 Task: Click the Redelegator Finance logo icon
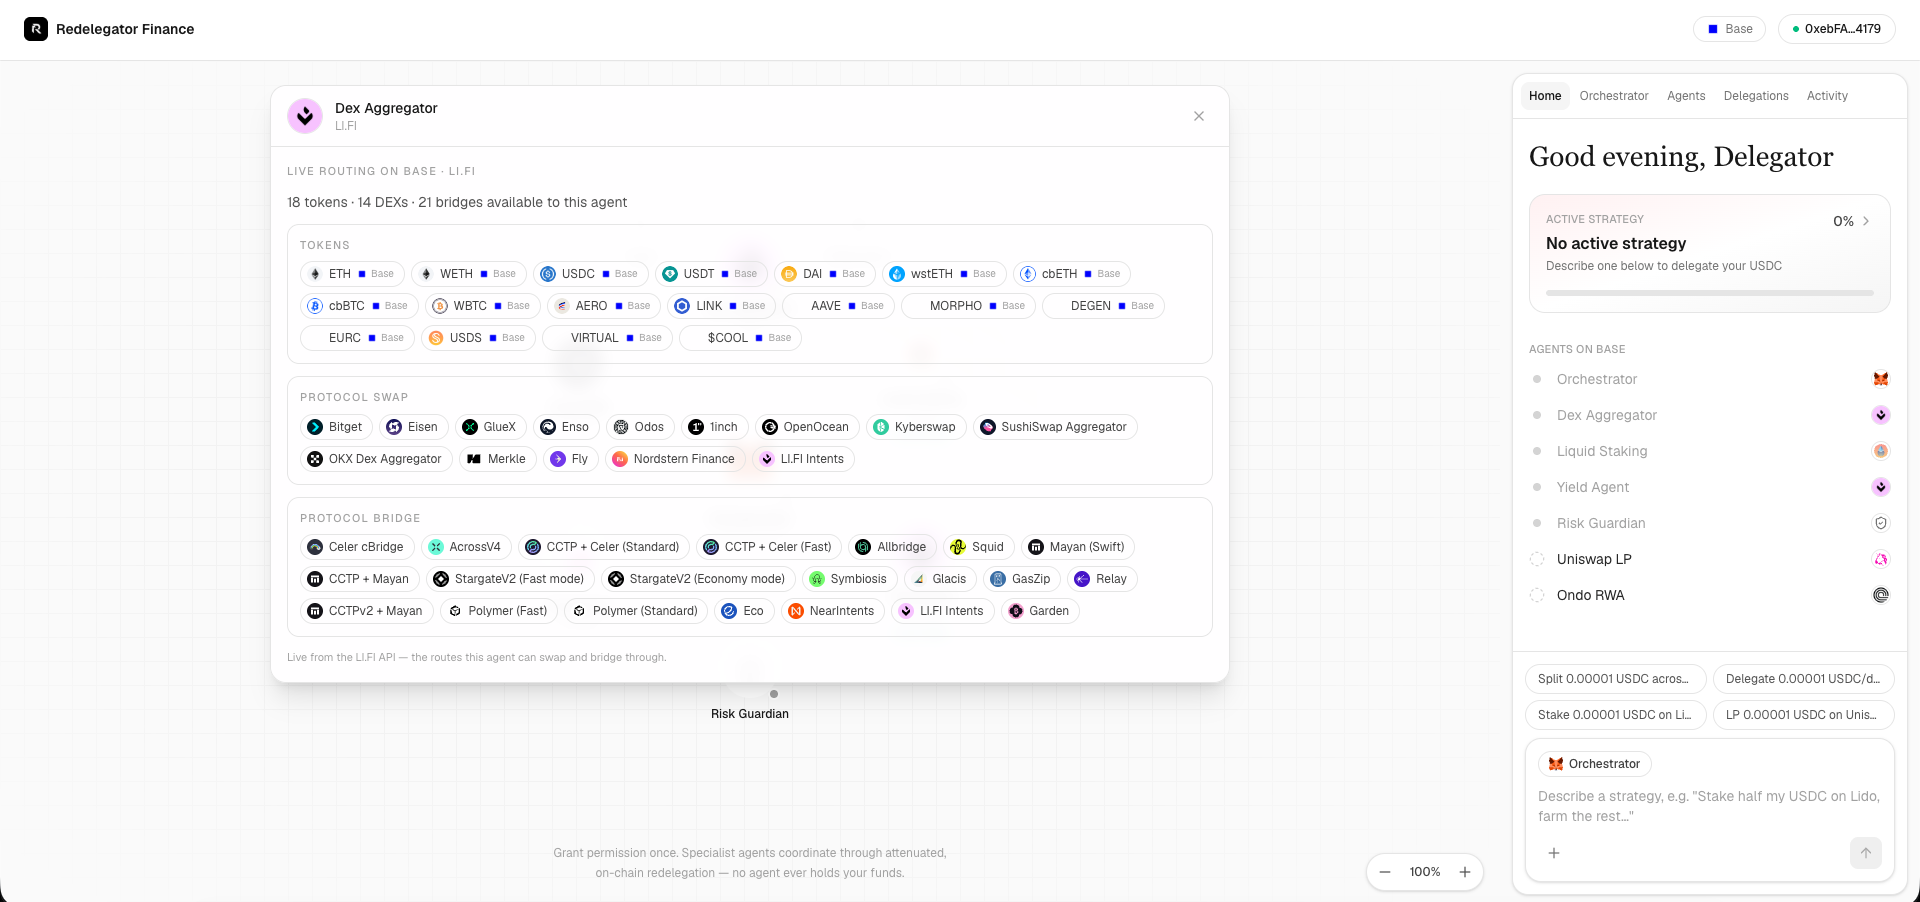[36, 29]
